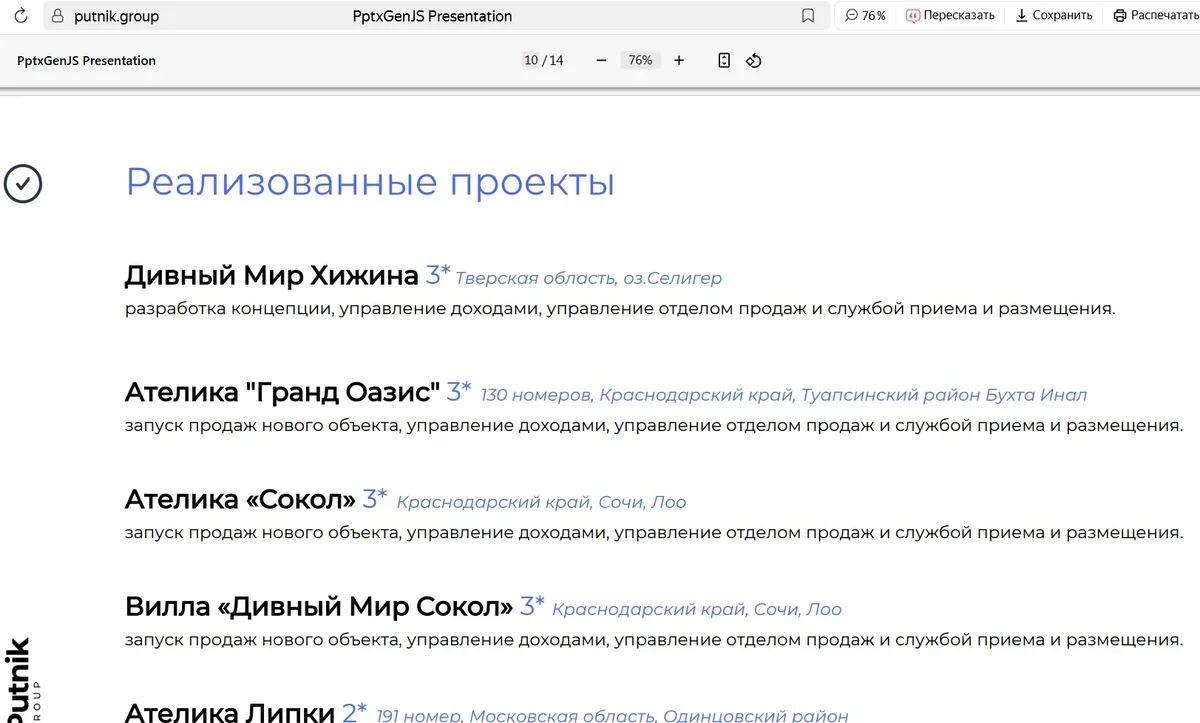The height and width of the screenshot is (723, 1200).
Task: Zoom in with the plus icon
Action: (x=679, y=61)
